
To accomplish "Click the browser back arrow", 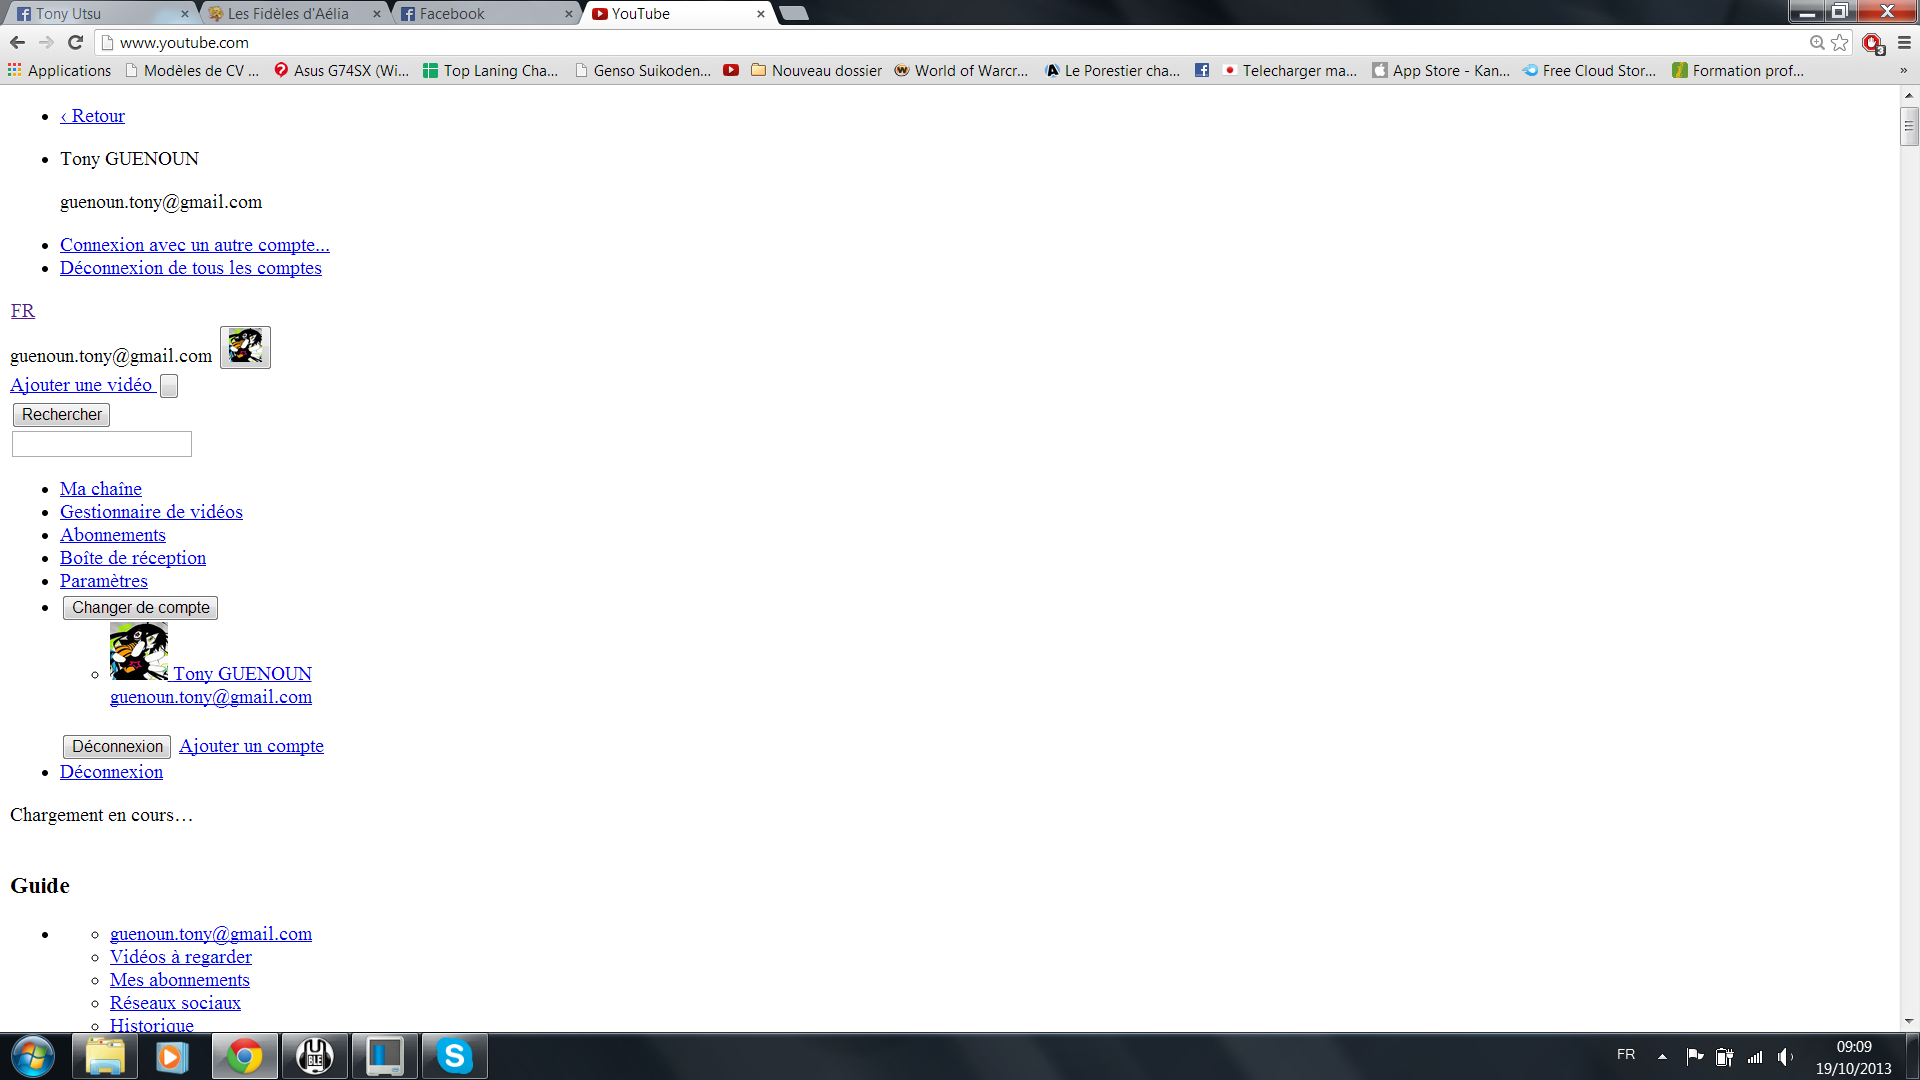I will click(x=17, y=42).
